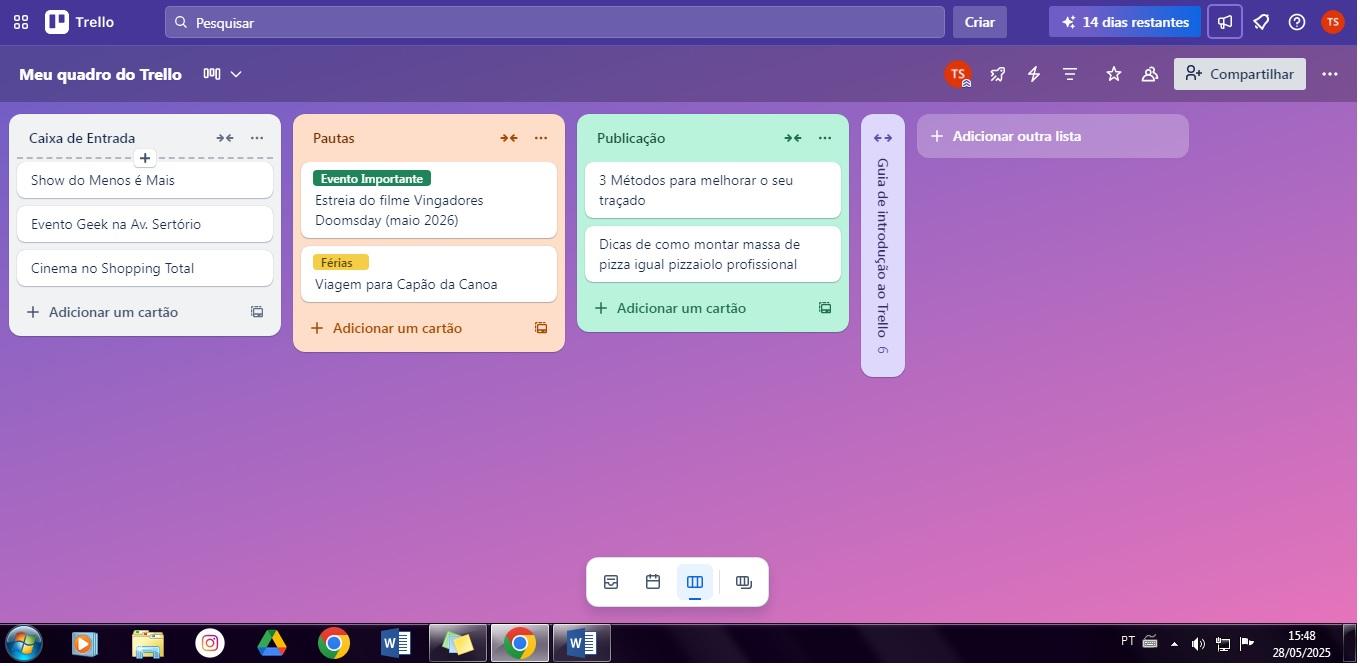This screenshot has height=666, width=1360.
Task: Click the Férias yellow label
Action: coord(341,263)
